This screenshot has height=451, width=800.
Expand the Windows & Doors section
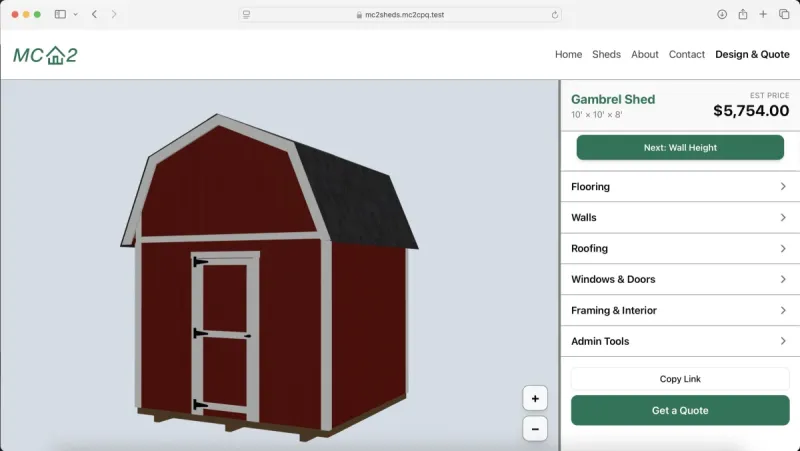680,280
